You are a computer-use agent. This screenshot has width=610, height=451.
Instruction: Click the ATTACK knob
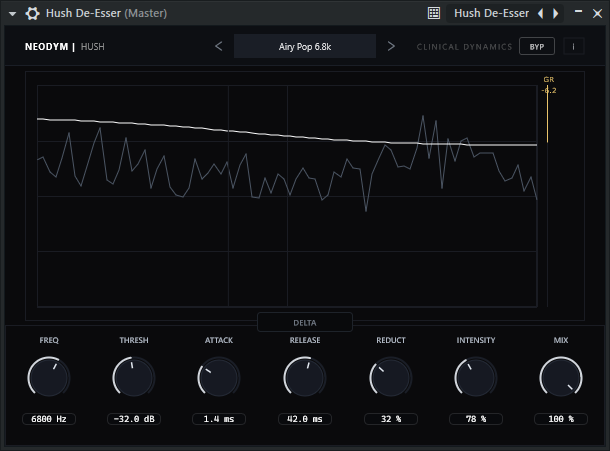pyautogui.click(x=219, y=377)
